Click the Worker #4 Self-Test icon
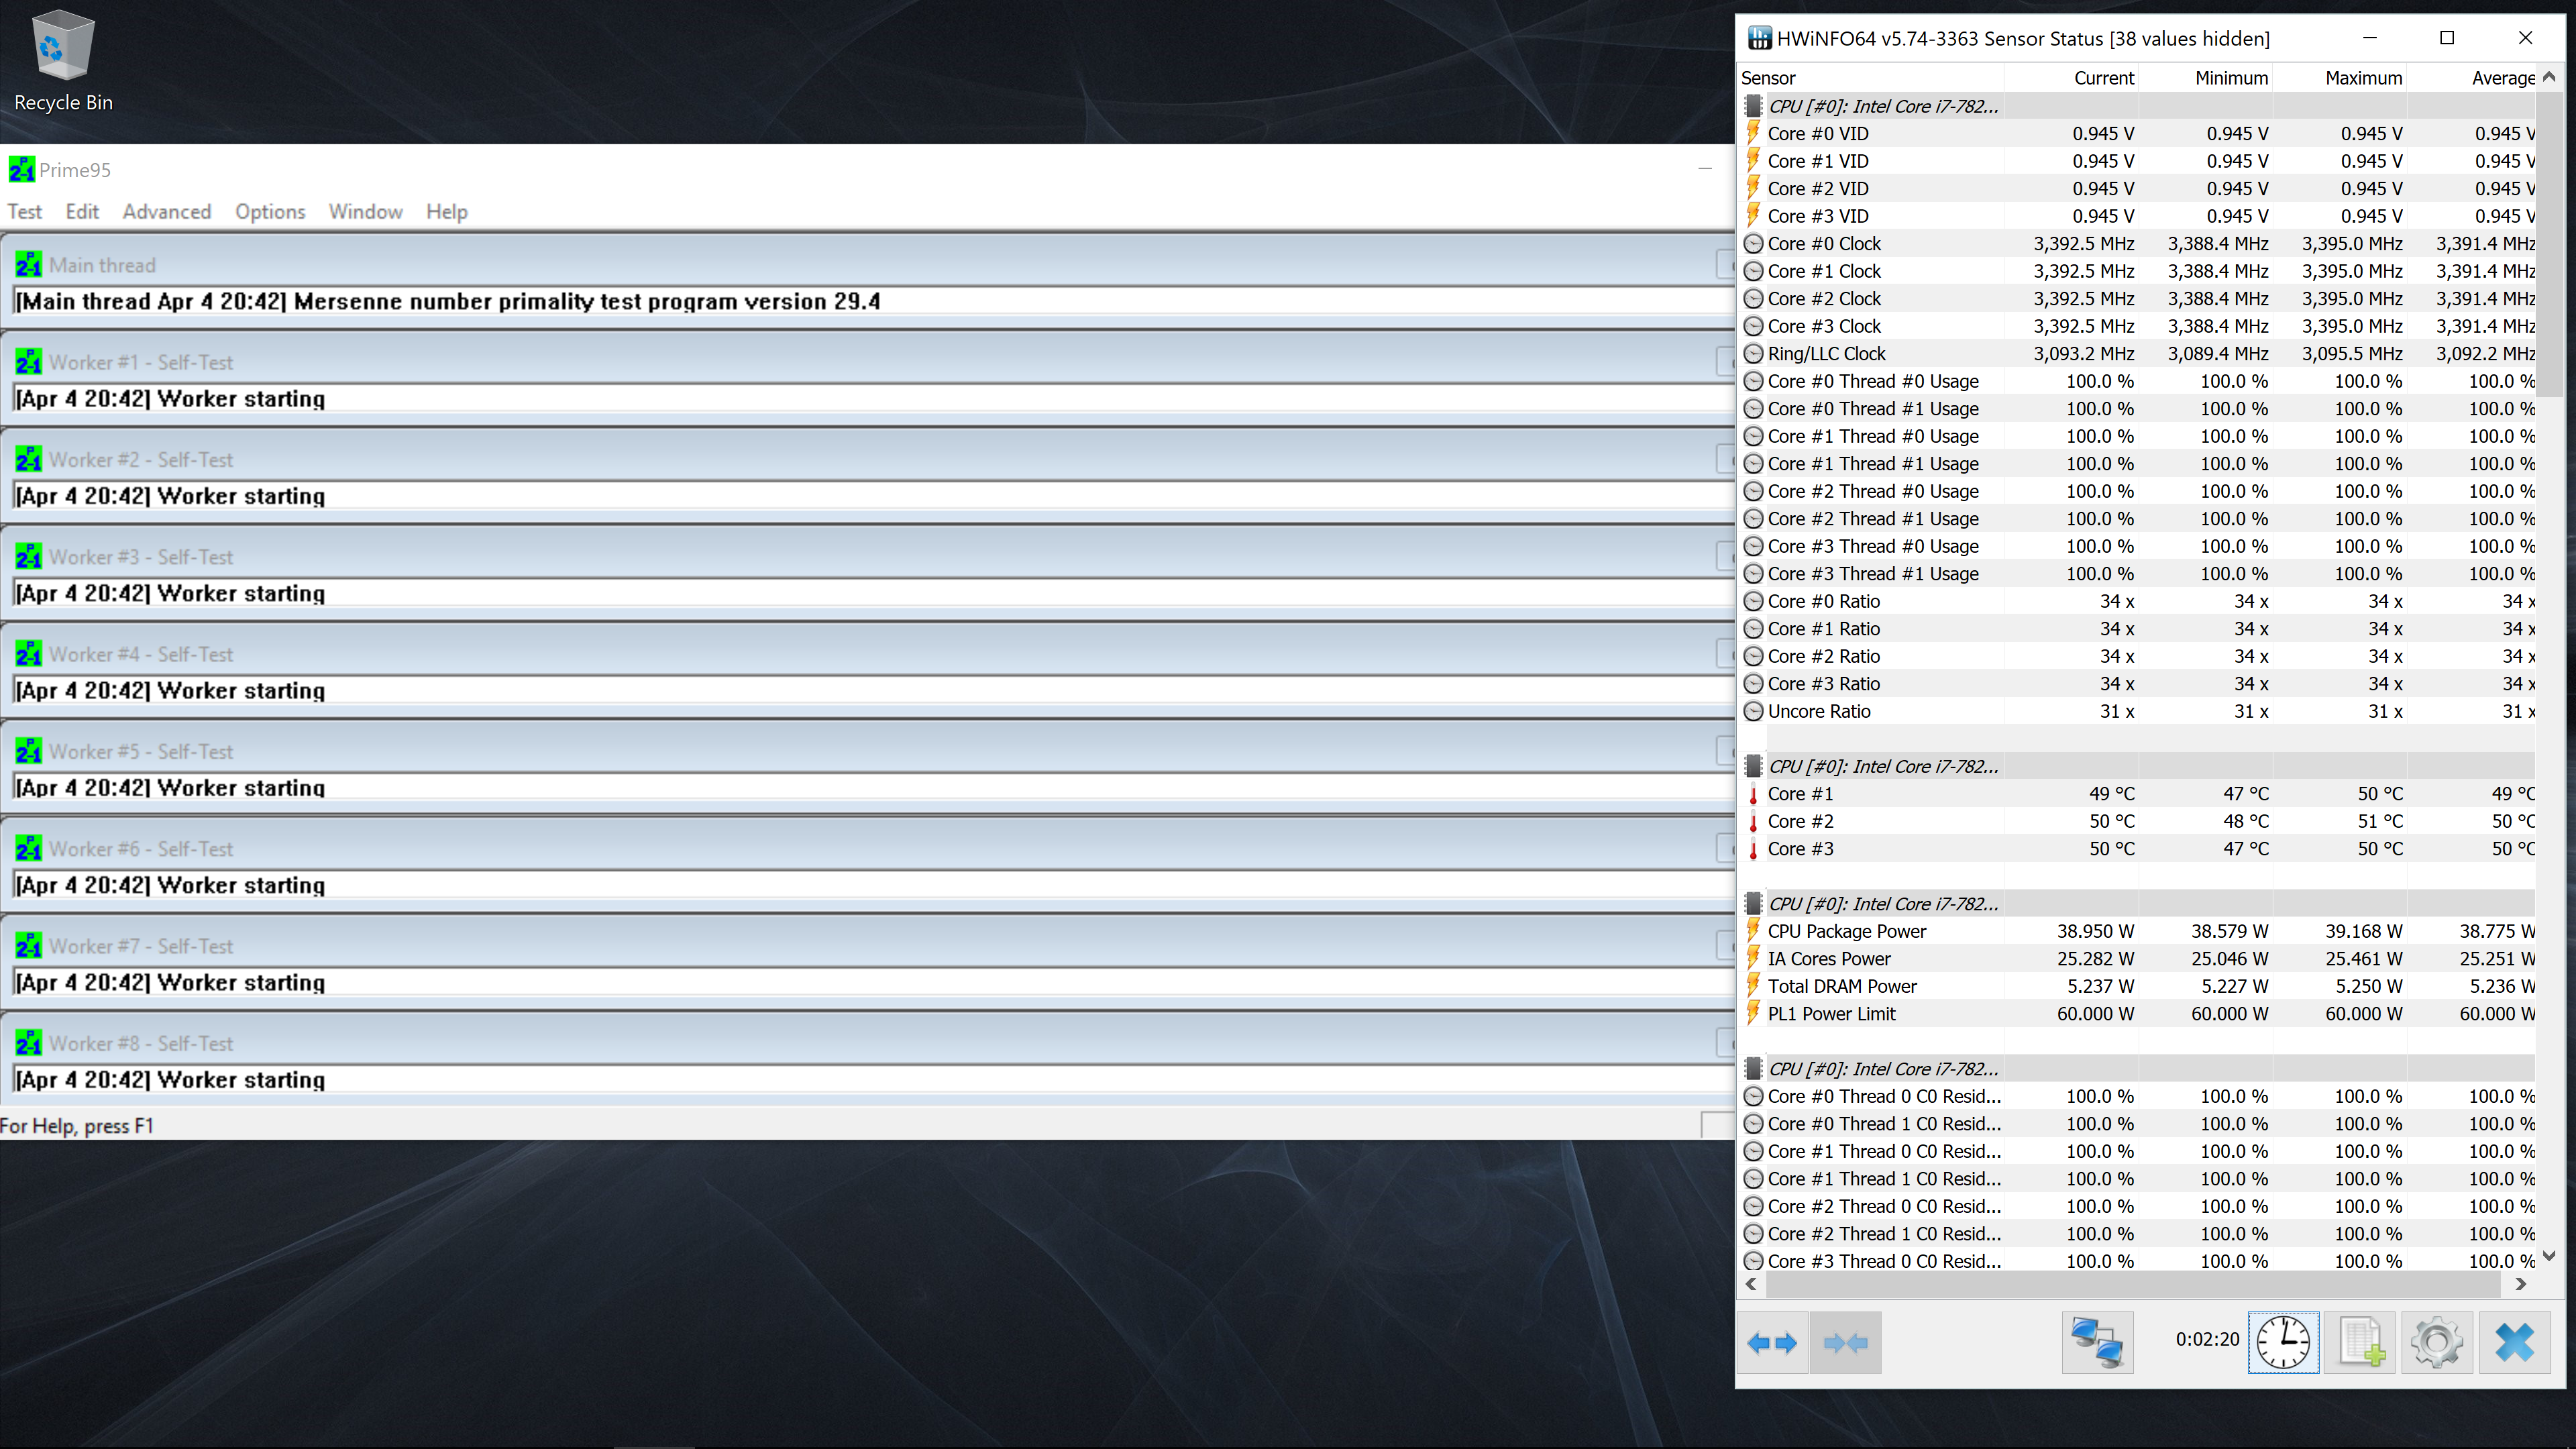2576x1449 pixels. pyautogui.click(x=29, y=654)
